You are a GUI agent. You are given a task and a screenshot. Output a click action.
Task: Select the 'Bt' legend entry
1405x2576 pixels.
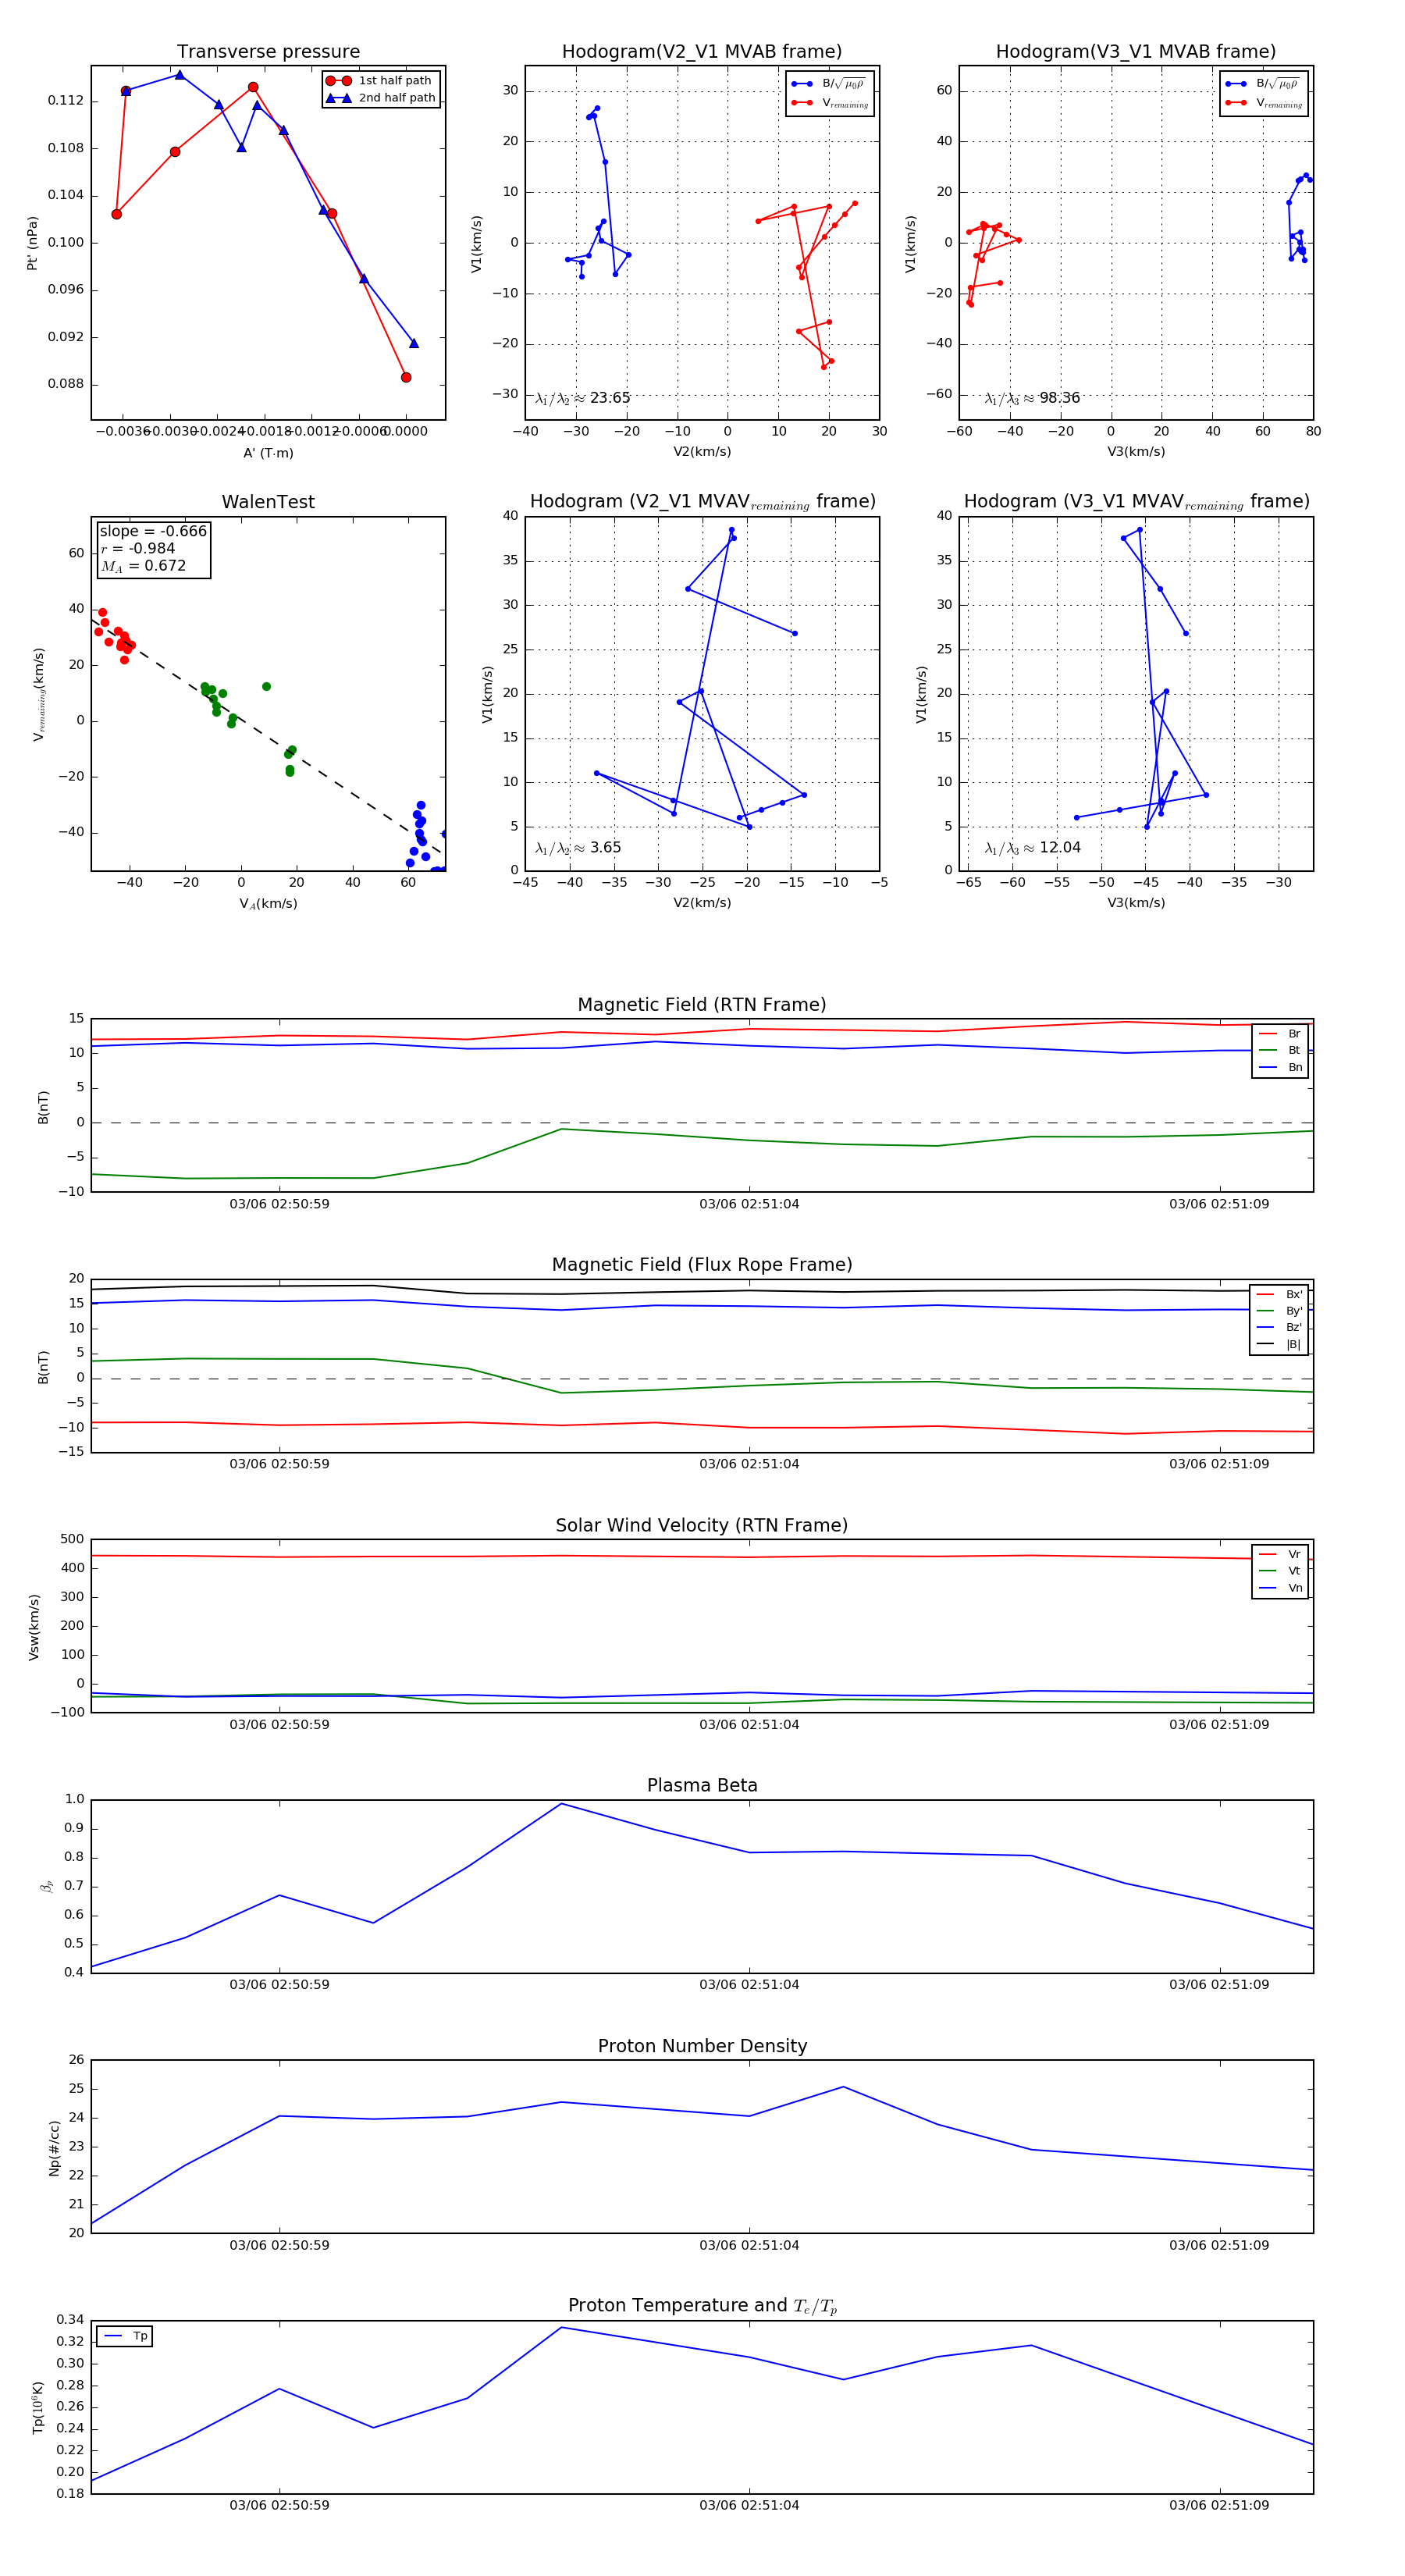click(1281, 1051)
